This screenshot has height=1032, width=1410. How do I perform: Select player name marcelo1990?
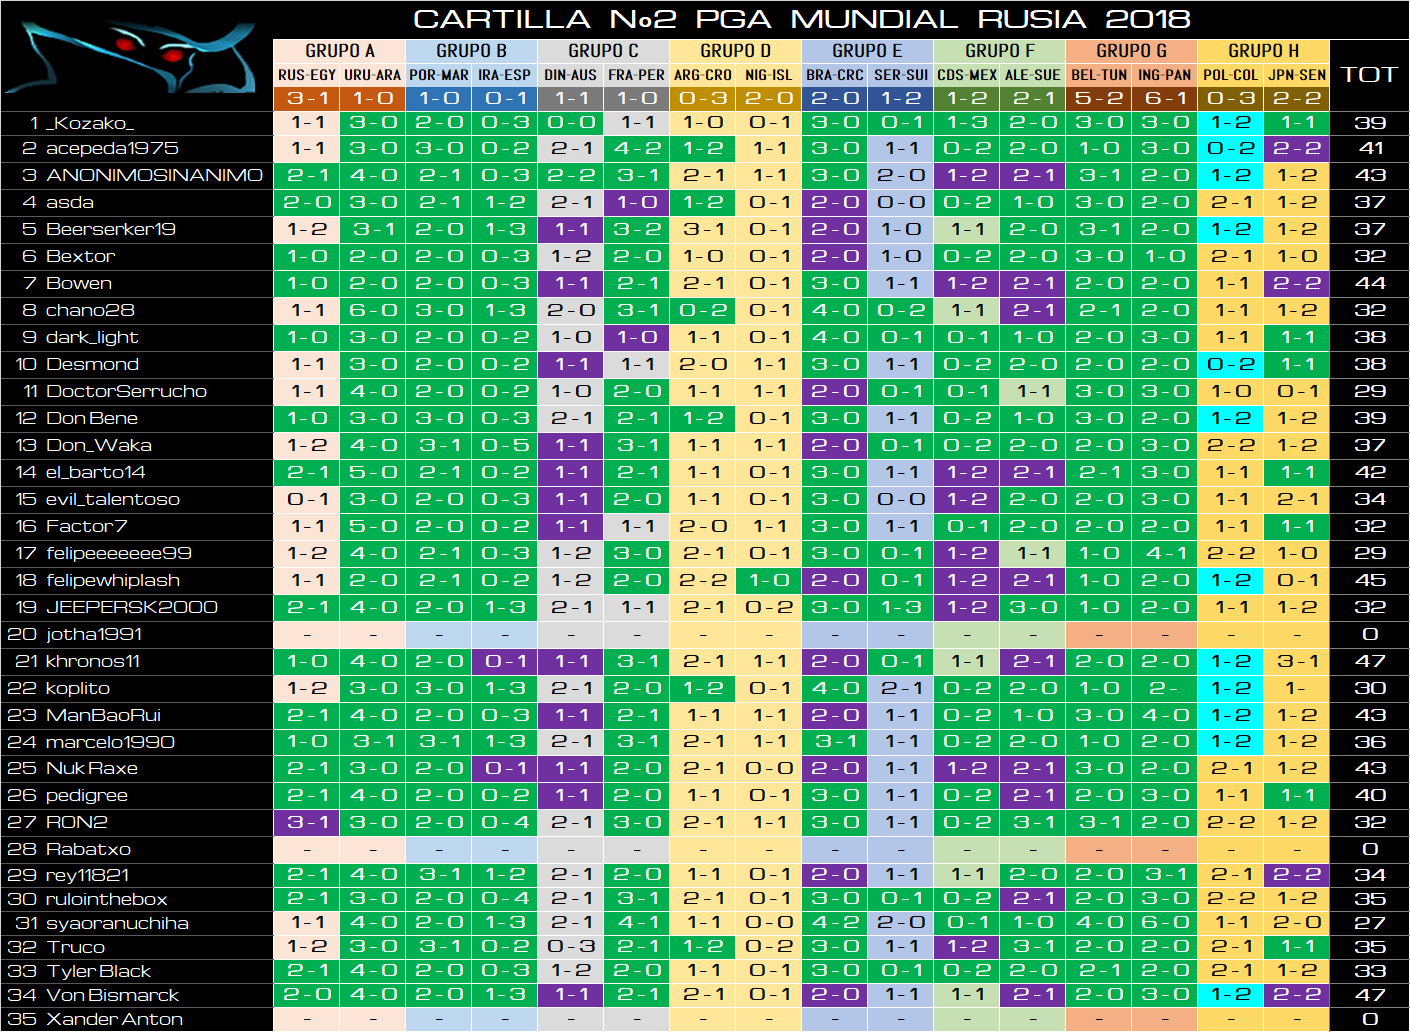click(110, 742)
